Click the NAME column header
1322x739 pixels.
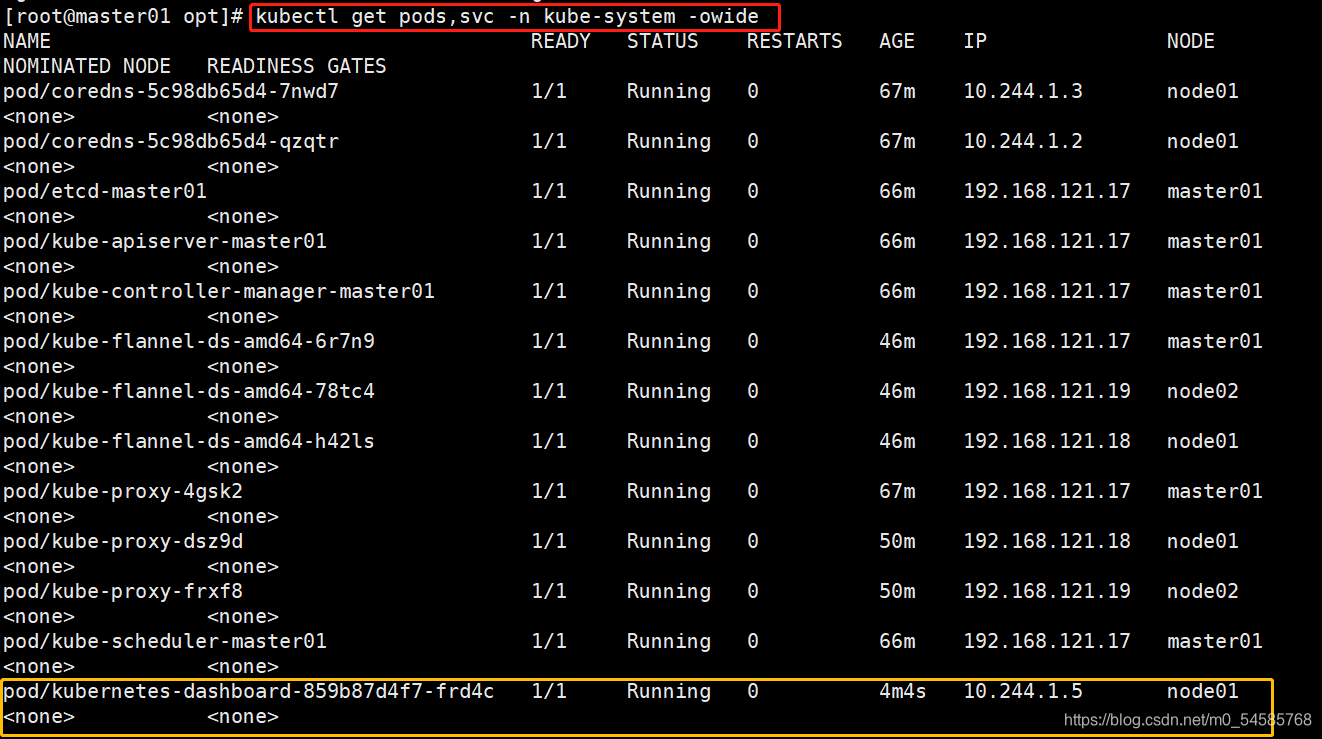pyautogui.click(x=27, y=41)
